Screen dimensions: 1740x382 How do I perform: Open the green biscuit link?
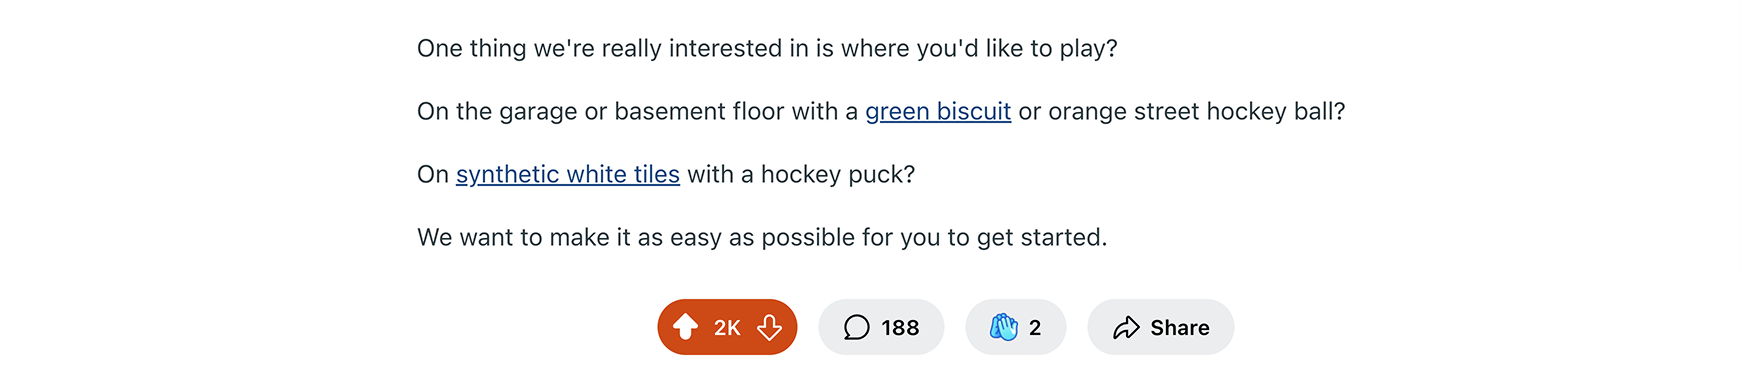click(x=938, y=111)
